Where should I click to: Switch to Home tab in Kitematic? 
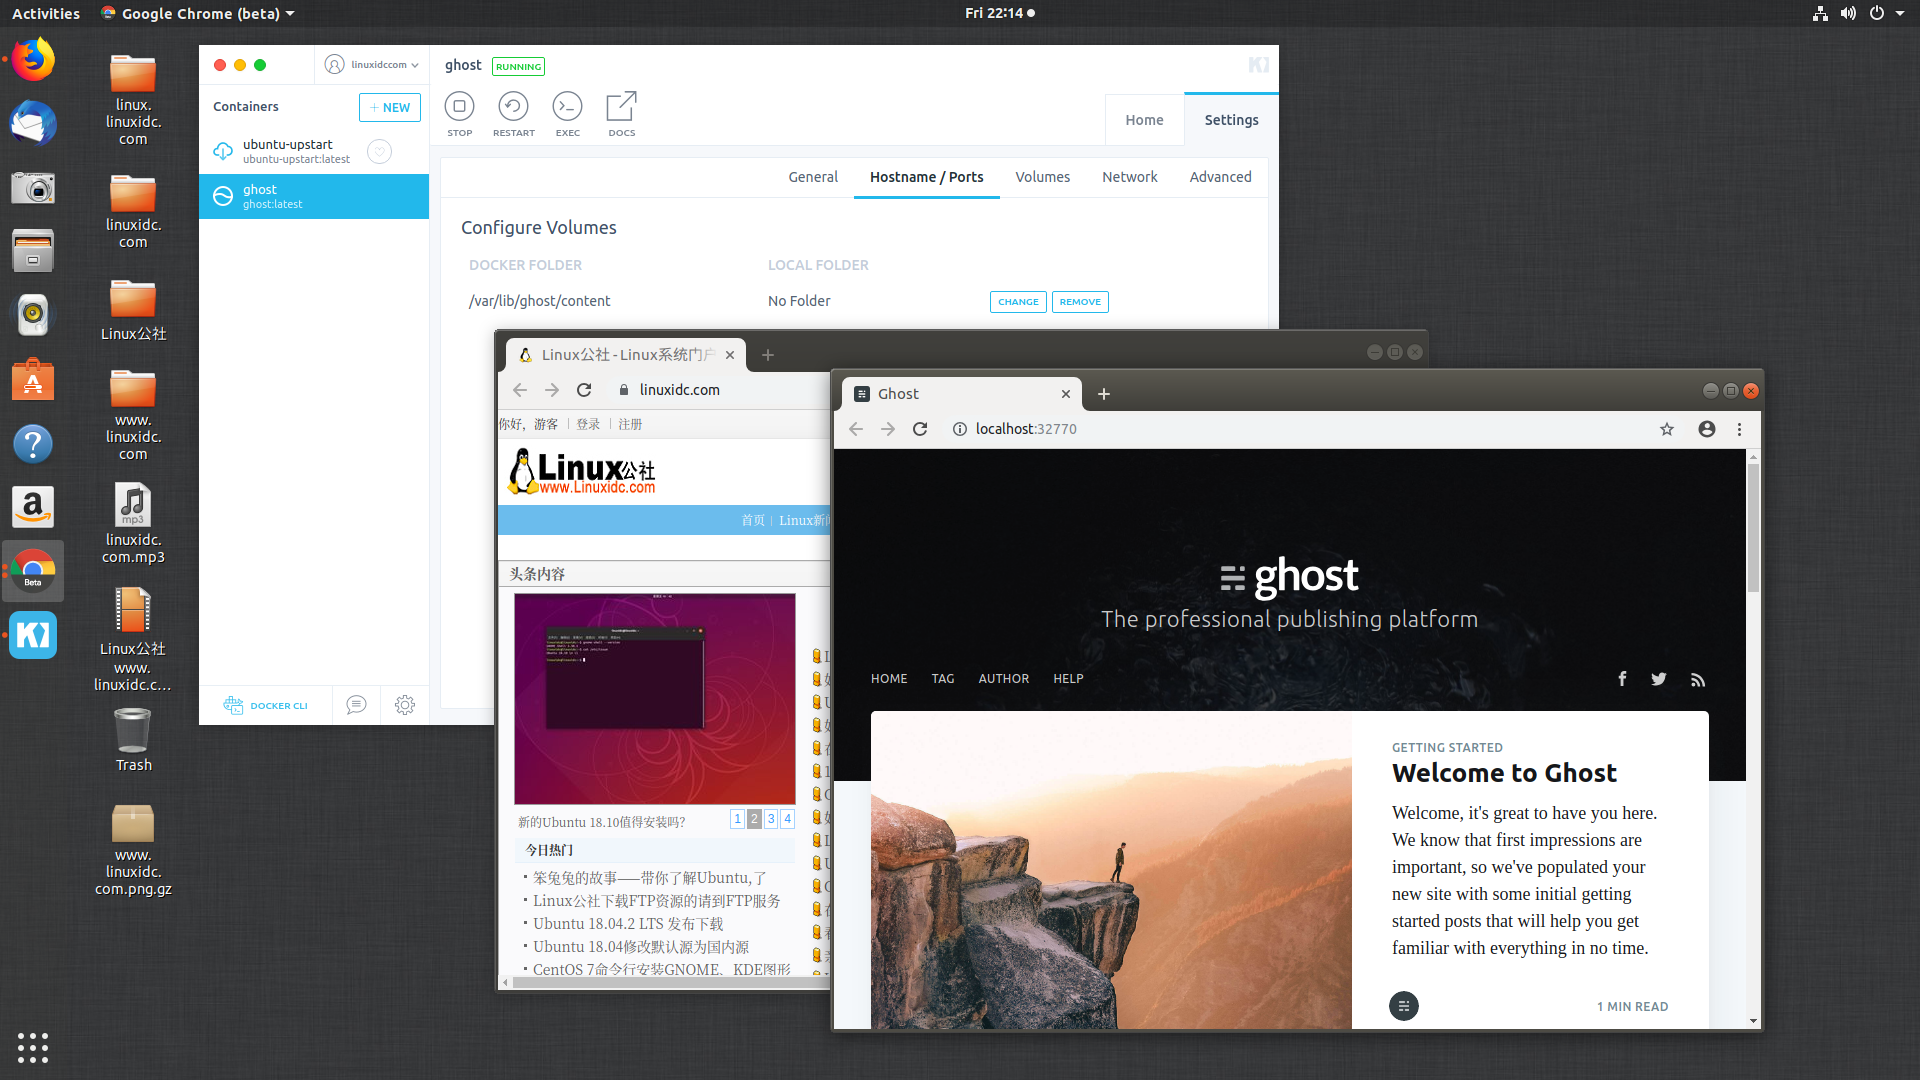coord(1144,120)
